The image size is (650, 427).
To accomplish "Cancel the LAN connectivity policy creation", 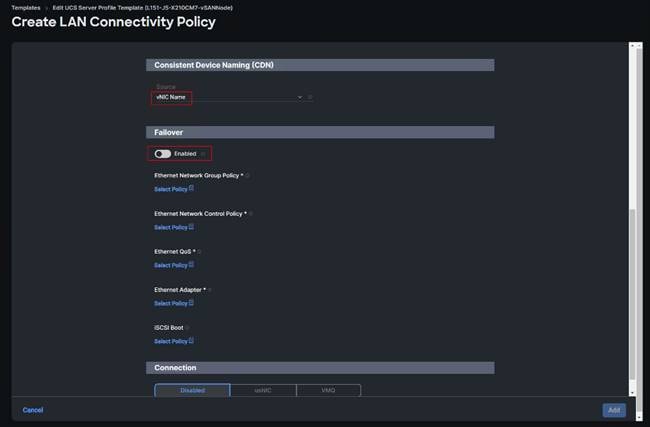I will point(33,410).
